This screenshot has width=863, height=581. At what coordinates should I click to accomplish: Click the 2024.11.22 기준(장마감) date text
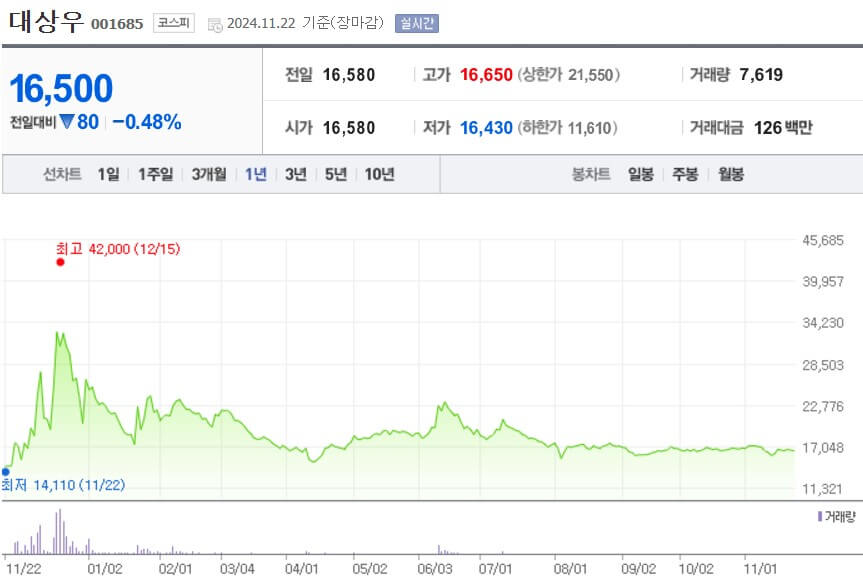click(x=305, y=23)
